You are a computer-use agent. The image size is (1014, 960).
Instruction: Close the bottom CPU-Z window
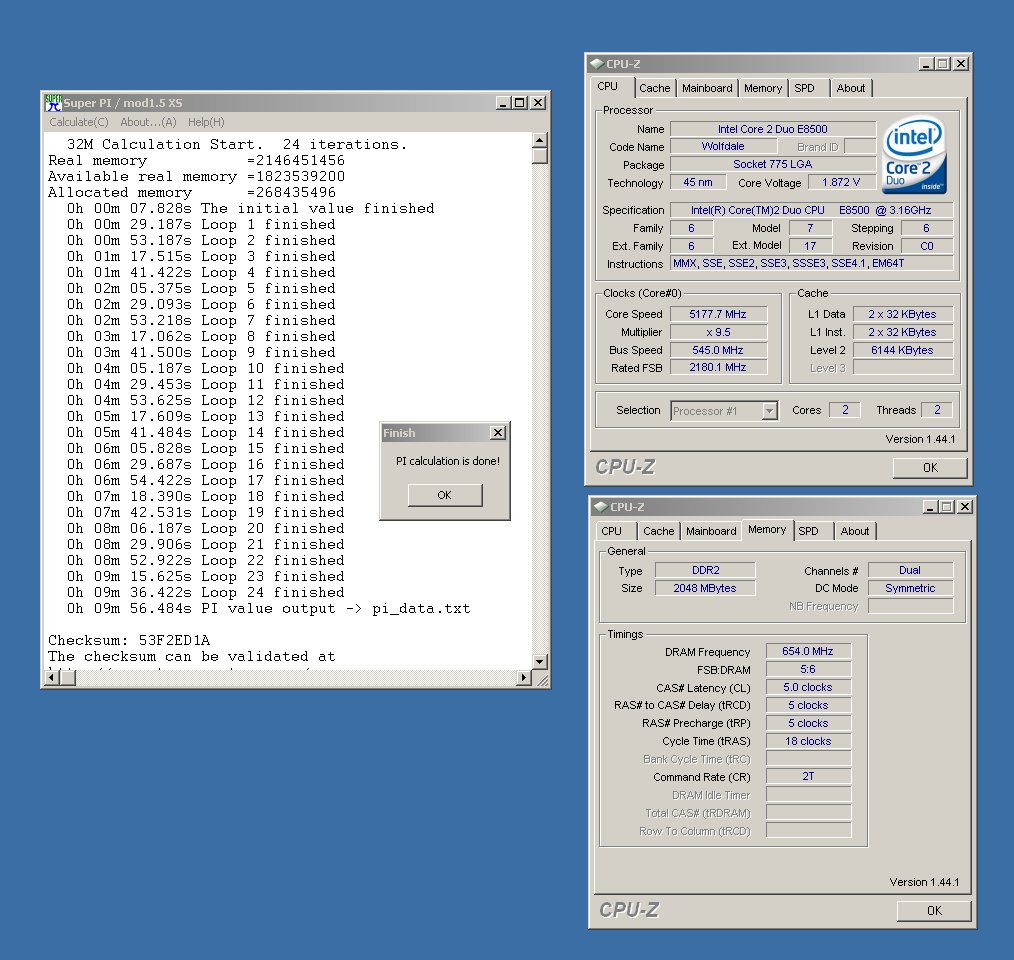[965, 507]
